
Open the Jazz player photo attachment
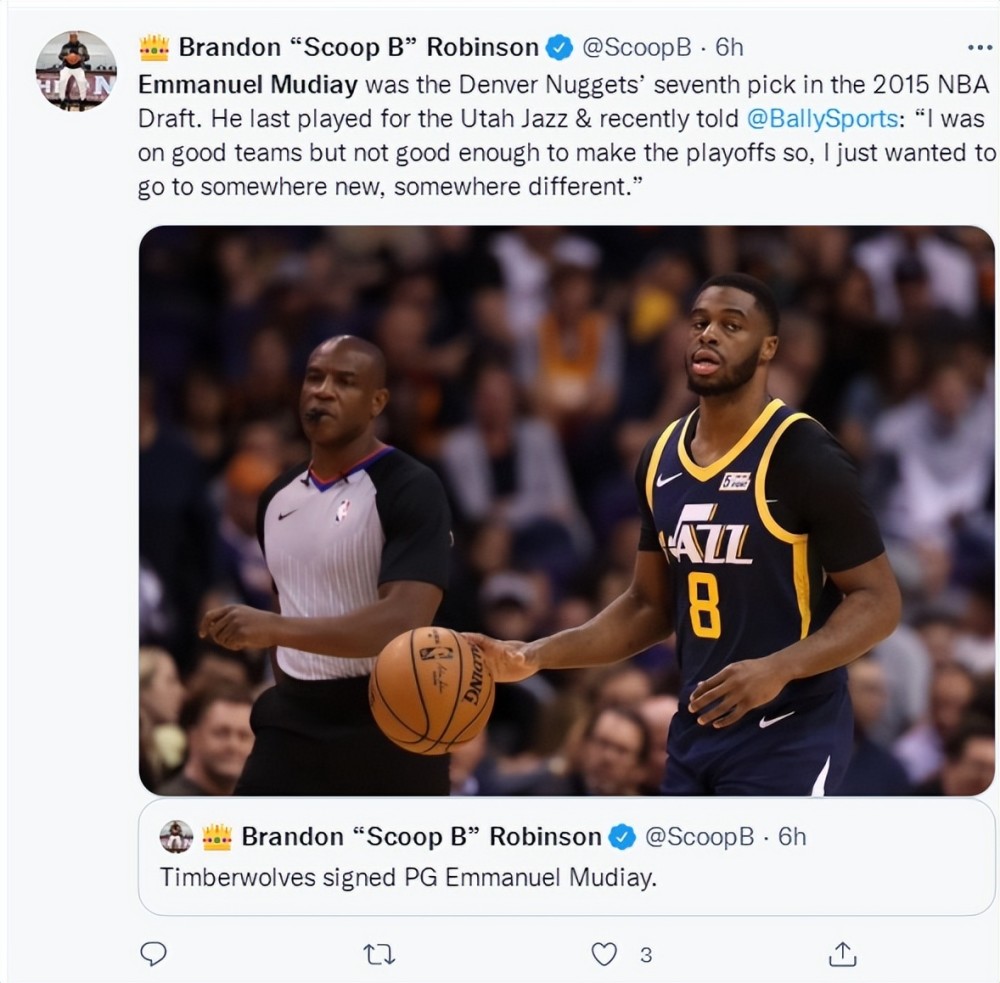[x=566, y=510]
